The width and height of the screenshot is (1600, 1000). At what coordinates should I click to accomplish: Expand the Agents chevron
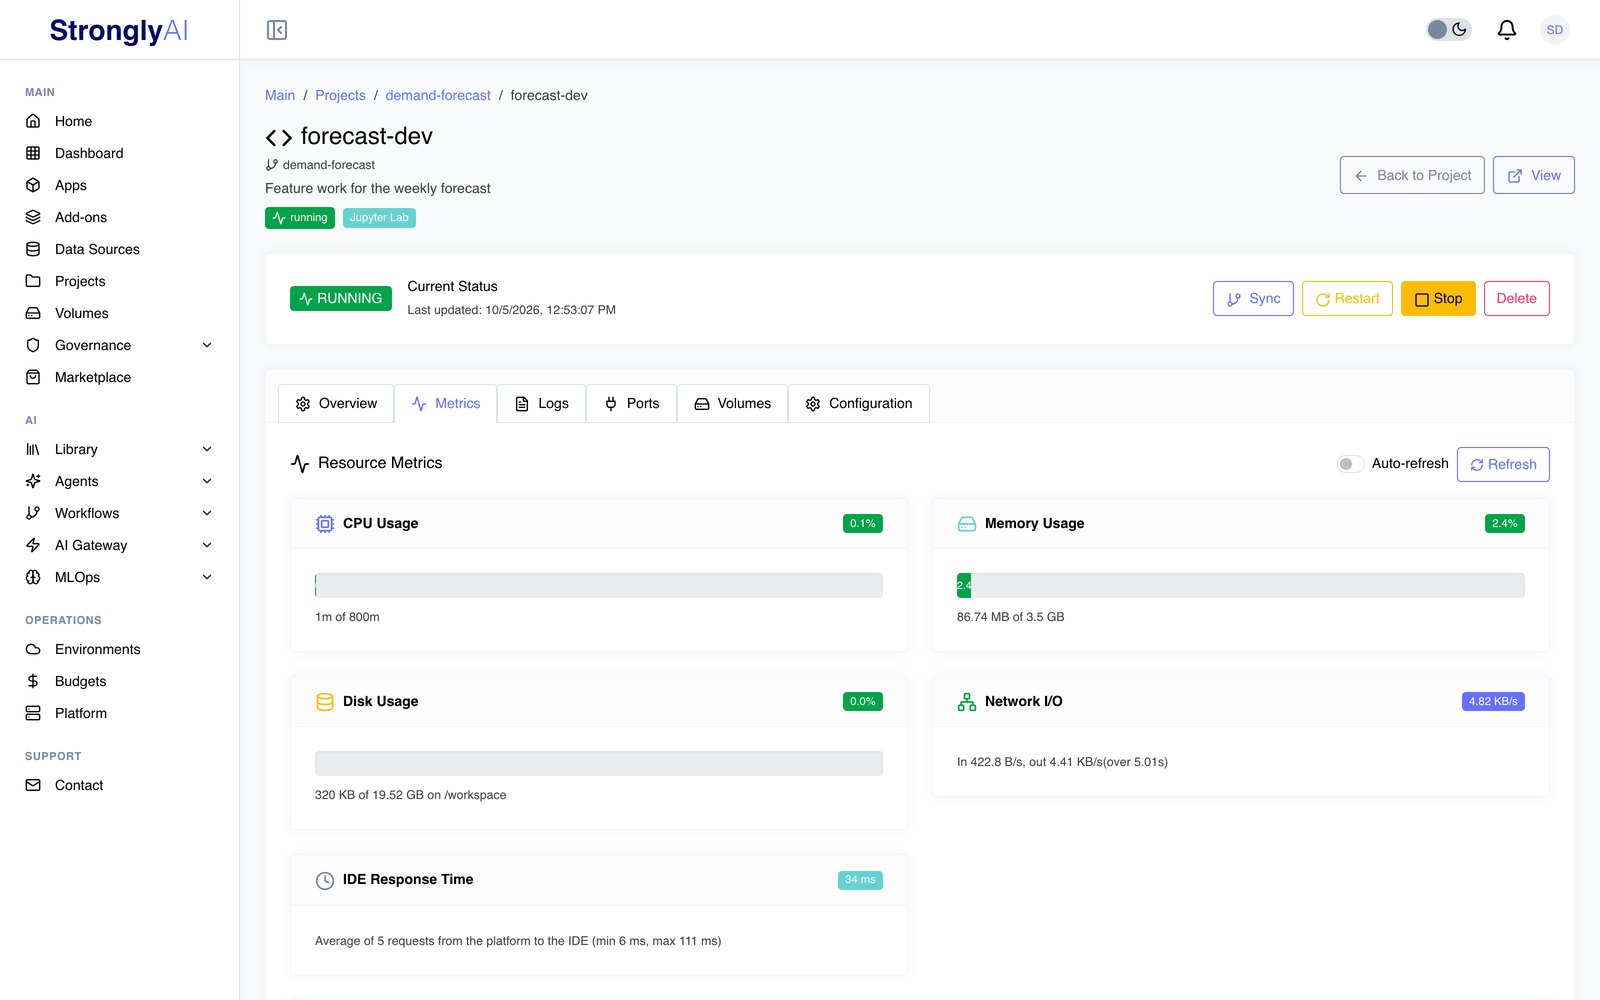[207, 481]
